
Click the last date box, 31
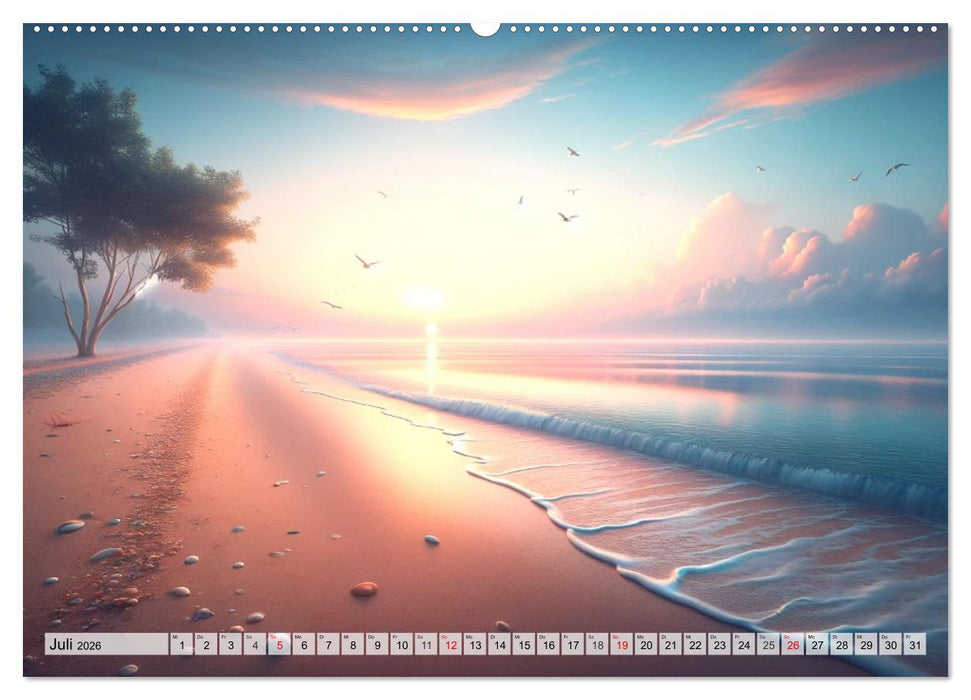click(x=915, y=644)
